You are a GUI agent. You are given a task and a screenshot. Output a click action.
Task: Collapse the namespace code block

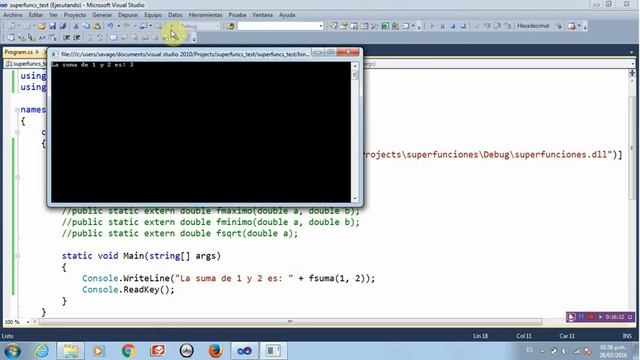(x=17, y=110)
